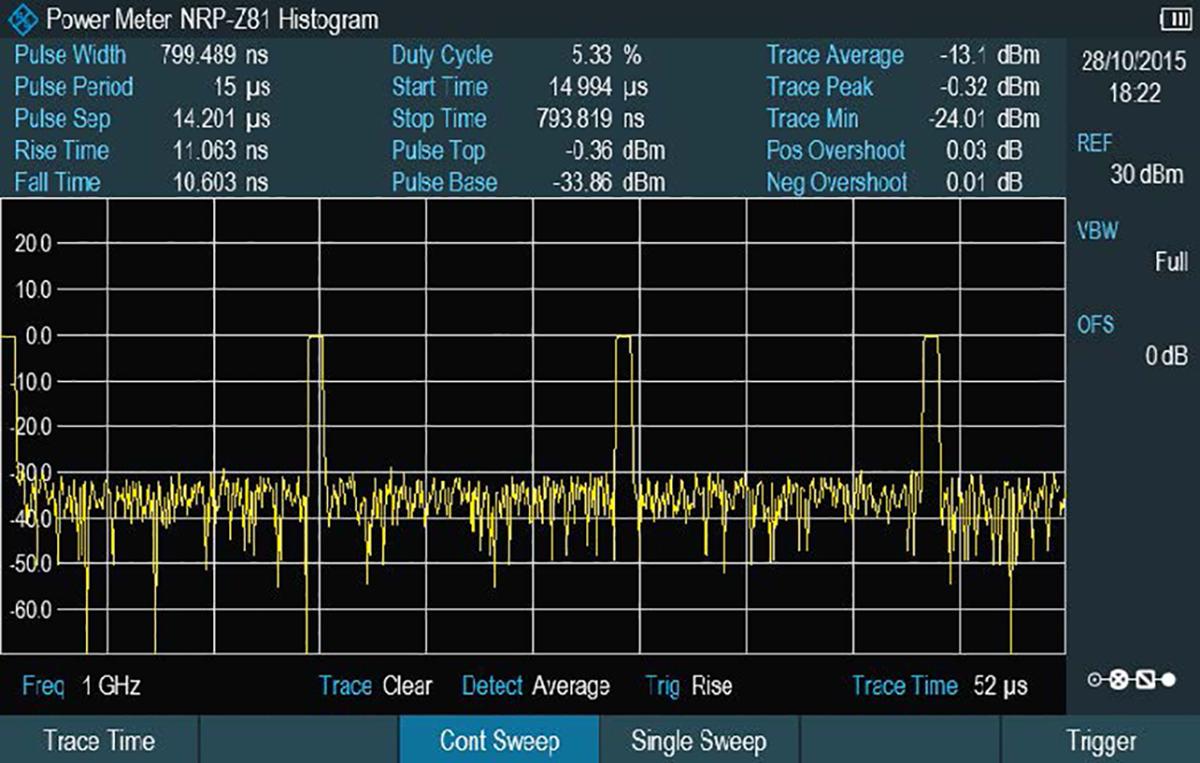
Task: Click the Trace Clear setting
Action: (x=375, y=686)
